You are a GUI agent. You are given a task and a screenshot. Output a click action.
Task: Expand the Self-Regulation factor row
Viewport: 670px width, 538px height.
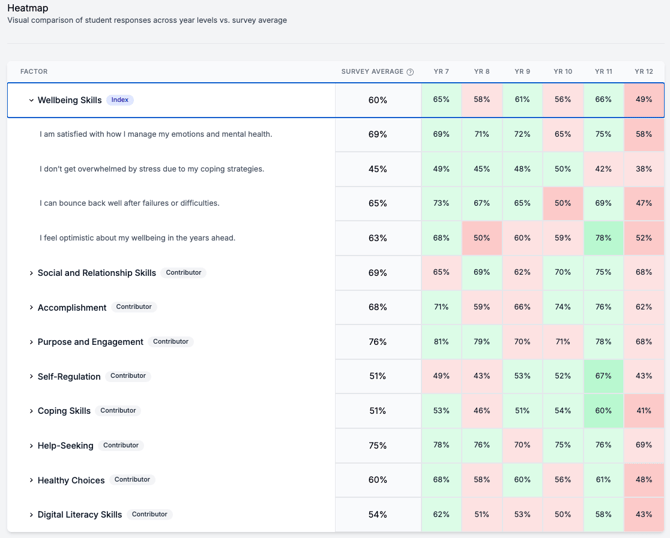[31, 376]
